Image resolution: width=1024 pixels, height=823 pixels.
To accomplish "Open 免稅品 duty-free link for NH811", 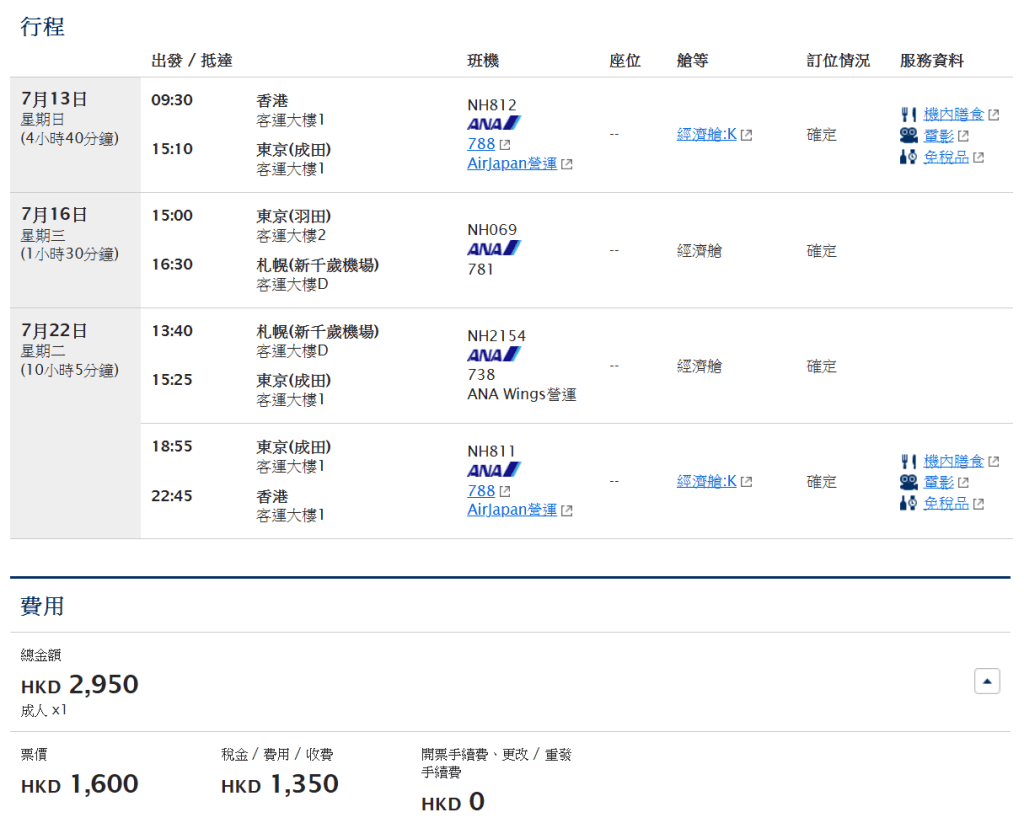I will pos(945,503).
